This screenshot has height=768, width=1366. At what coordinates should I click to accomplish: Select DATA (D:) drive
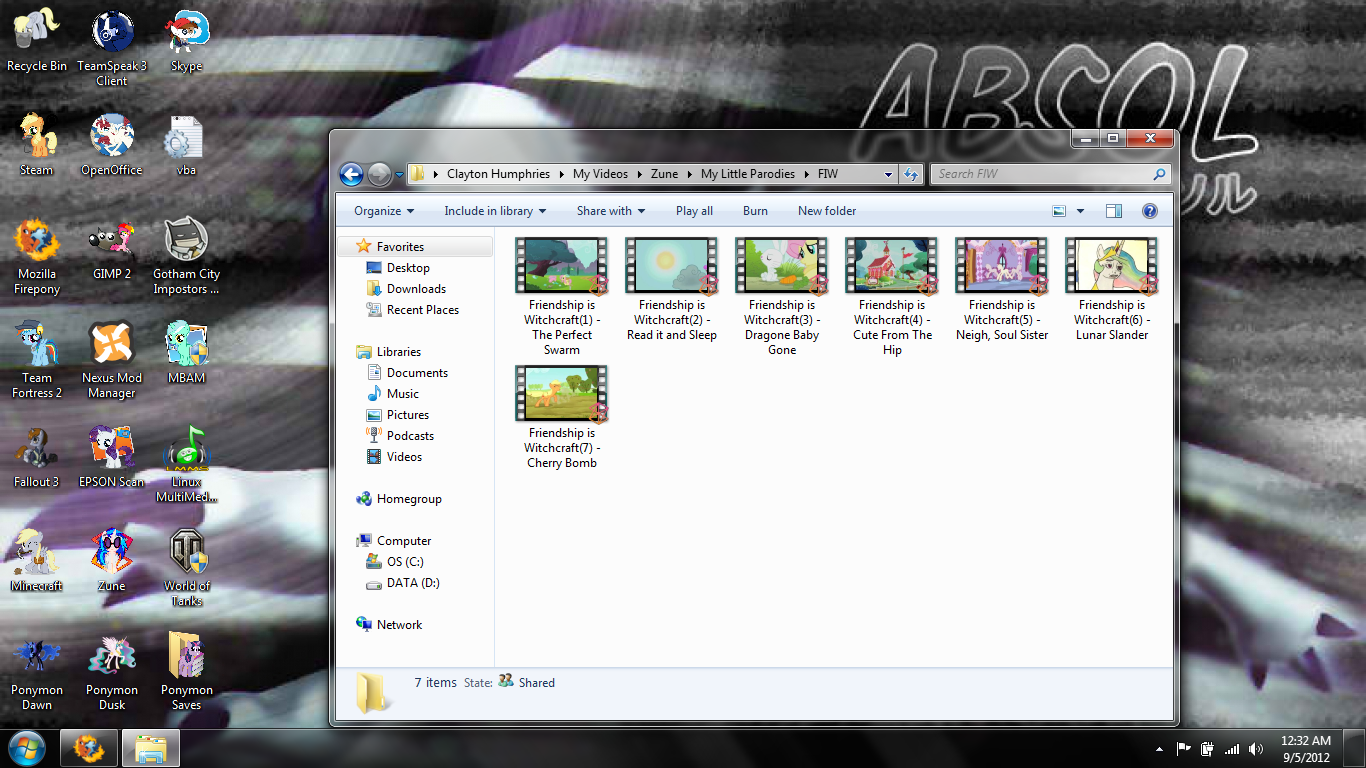[x=413, y=583]
